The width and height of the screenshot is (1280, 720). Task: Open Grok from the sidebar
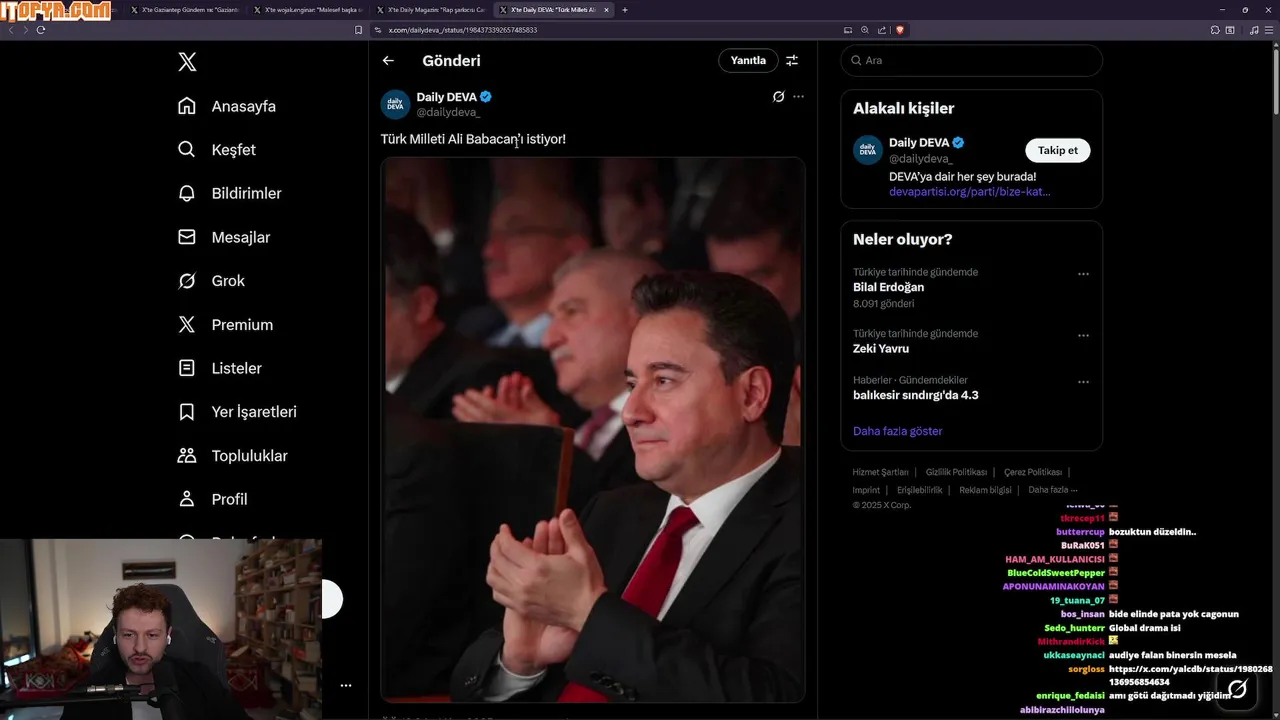211,281
